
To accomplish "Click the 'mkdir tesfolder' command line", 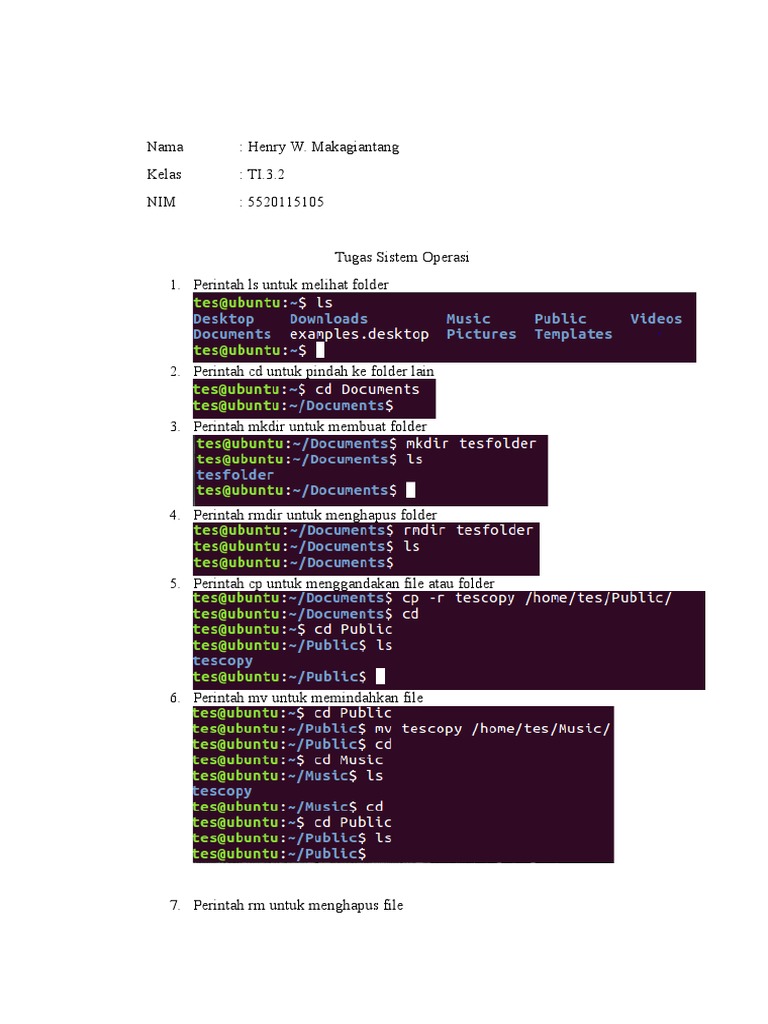I will pos(366,443).
